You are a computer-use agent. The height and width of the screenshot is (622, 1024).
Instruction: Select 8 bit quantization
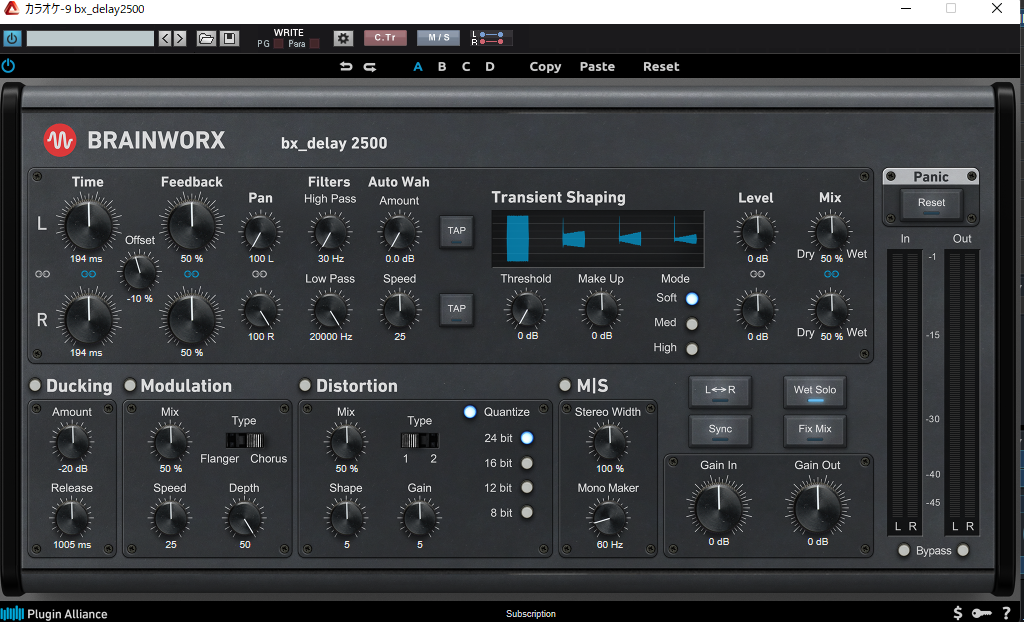coord(526,512)
